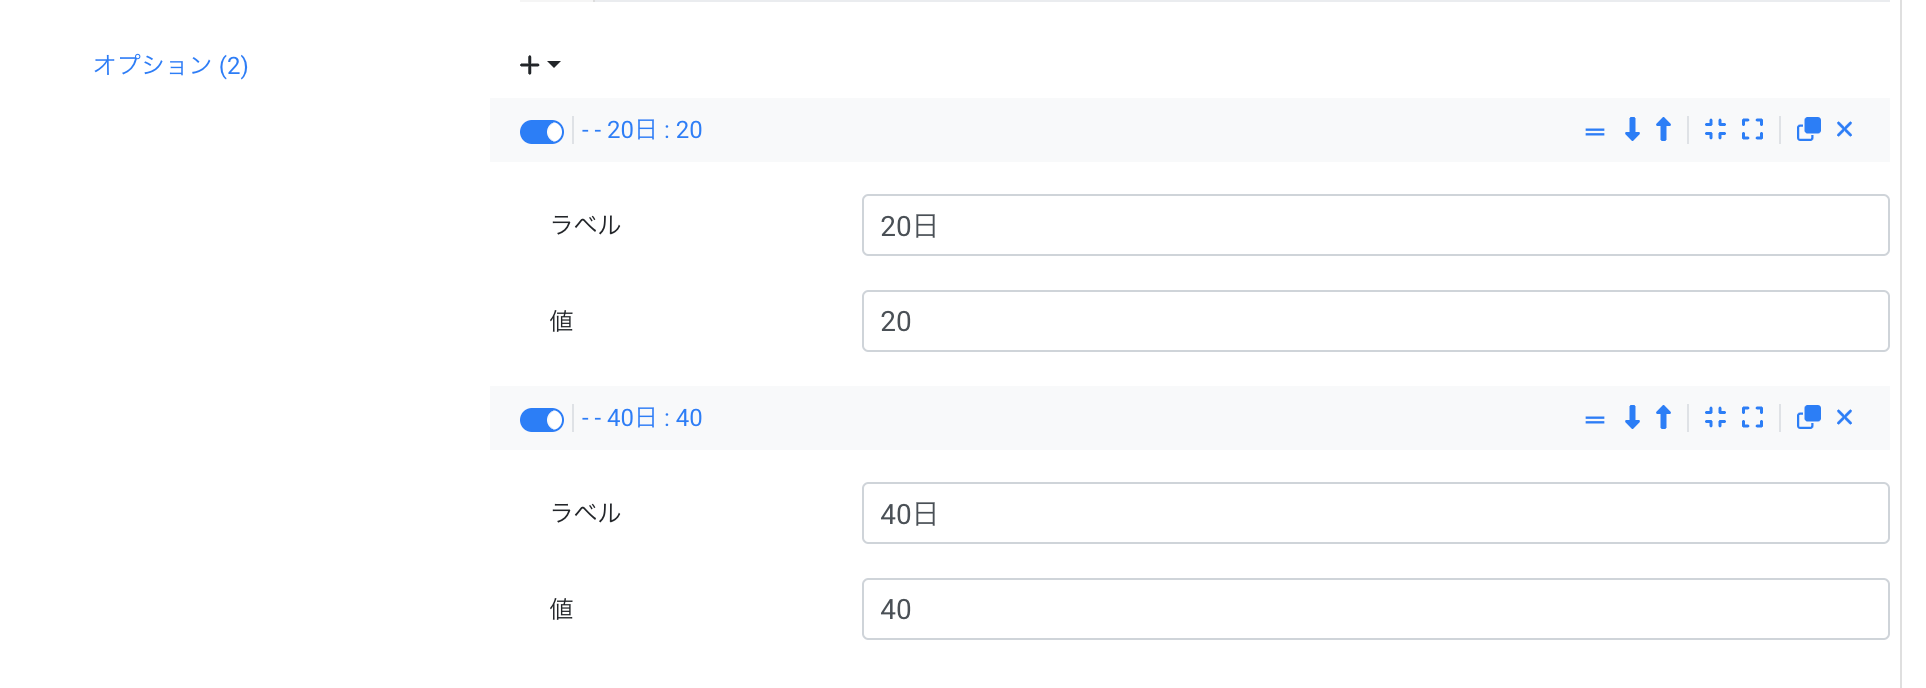
Task: Click the オプション (2) link
Action: [171, 65]
